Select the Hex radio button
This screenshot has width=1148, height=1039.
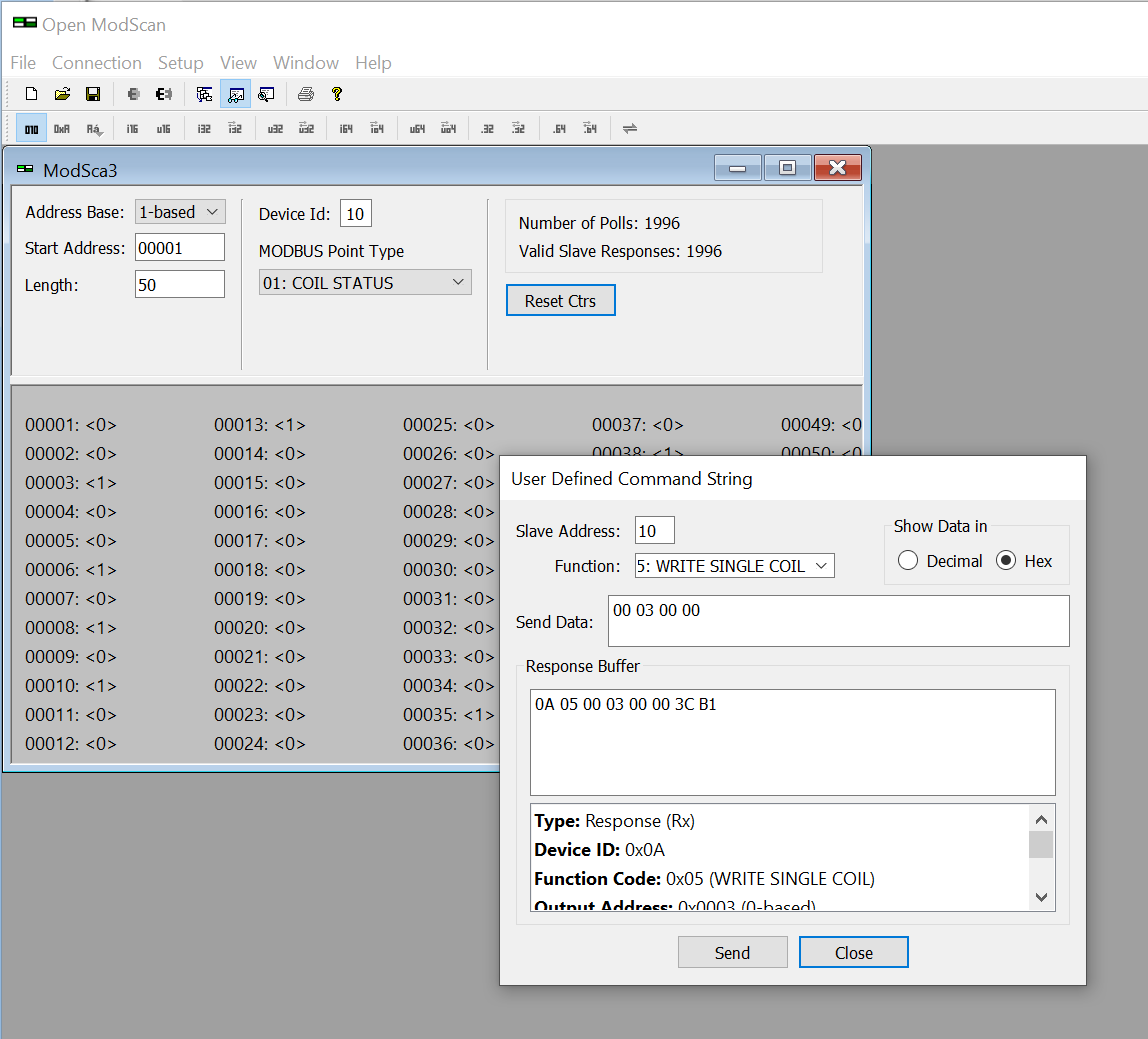(x=1006, y=561)
